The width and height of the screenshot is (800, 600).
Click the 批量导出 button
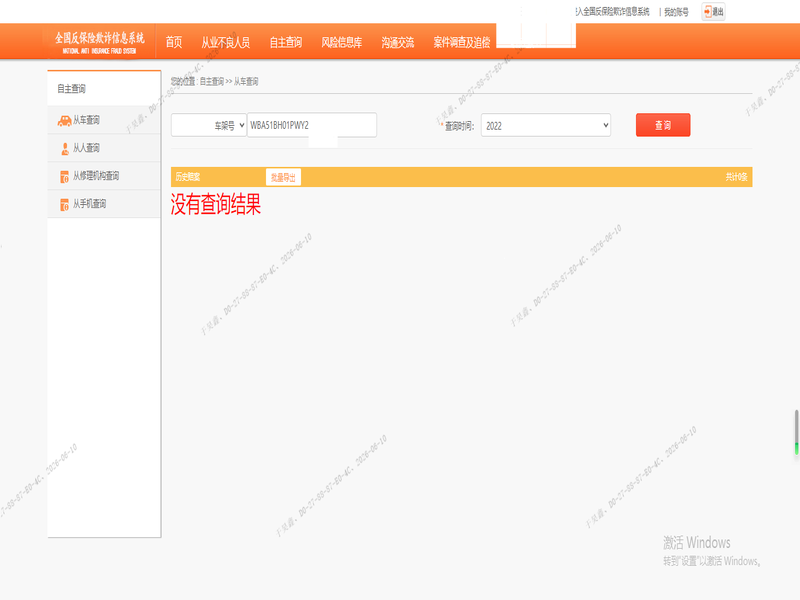point(283,177)
